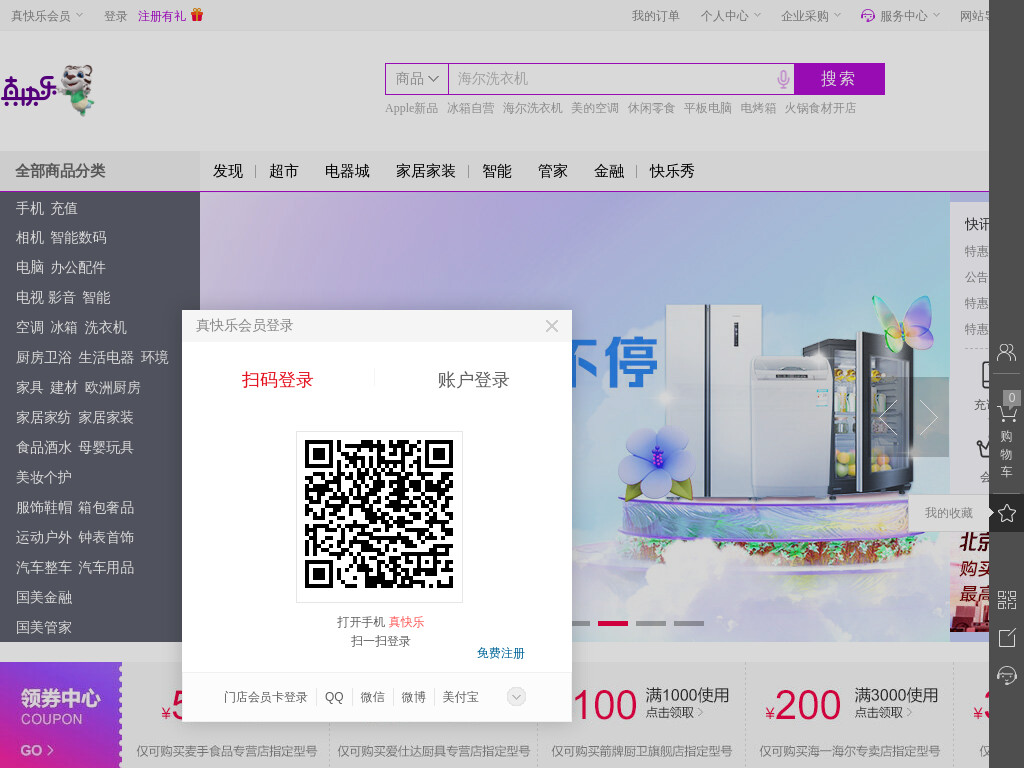Switch to 扫码登录 tab
The image size is (1024, 768).
click(278, 379)
